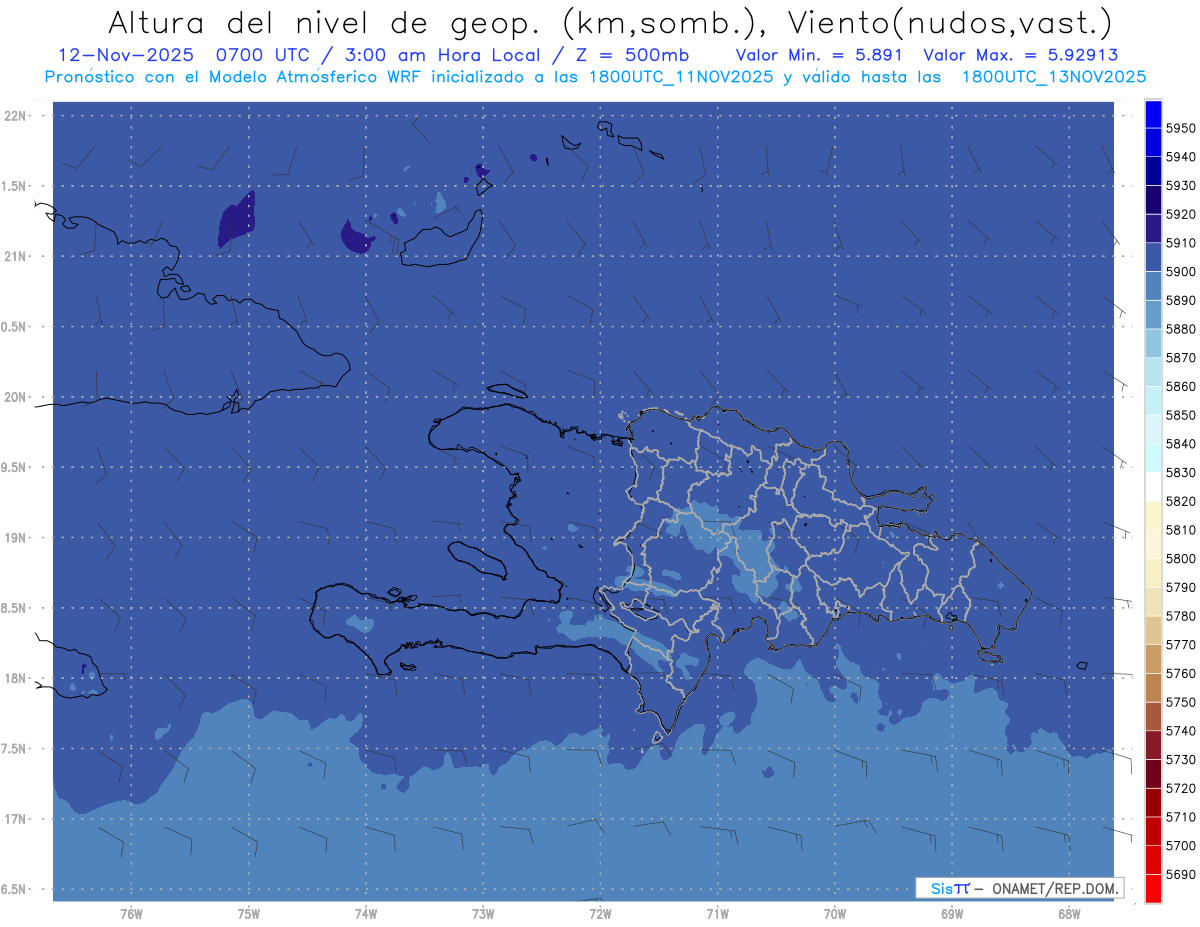This screenshot has height=927, width=1200.
Task: Click the 22N latitude axis label
Action: point(15,115)
